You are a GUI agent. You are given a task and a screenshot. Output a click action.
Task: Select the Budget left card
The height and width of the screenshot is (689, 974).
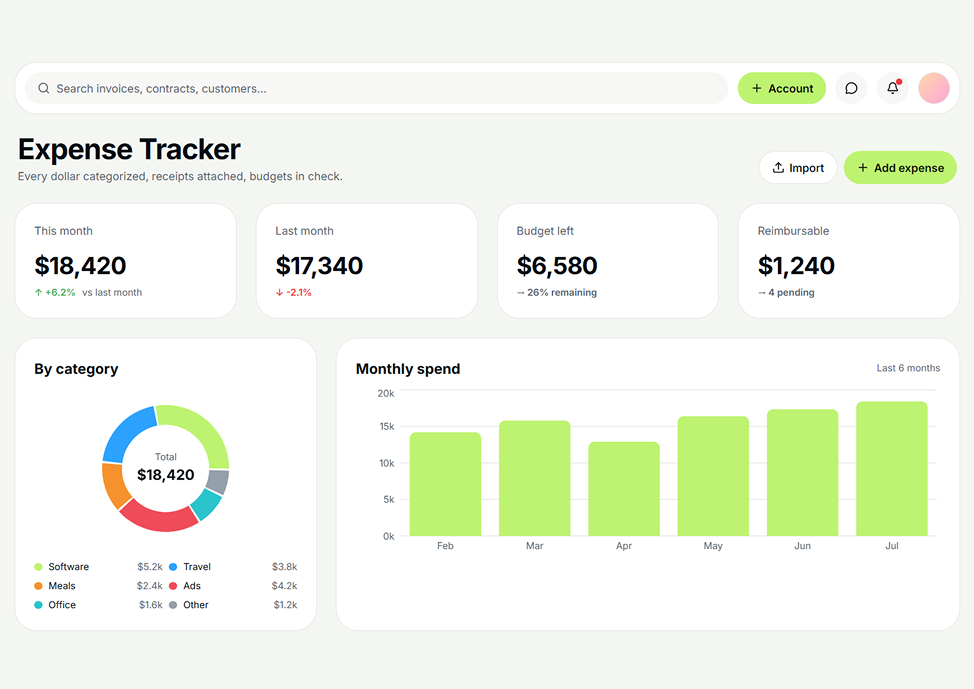(x=608, y=261)
